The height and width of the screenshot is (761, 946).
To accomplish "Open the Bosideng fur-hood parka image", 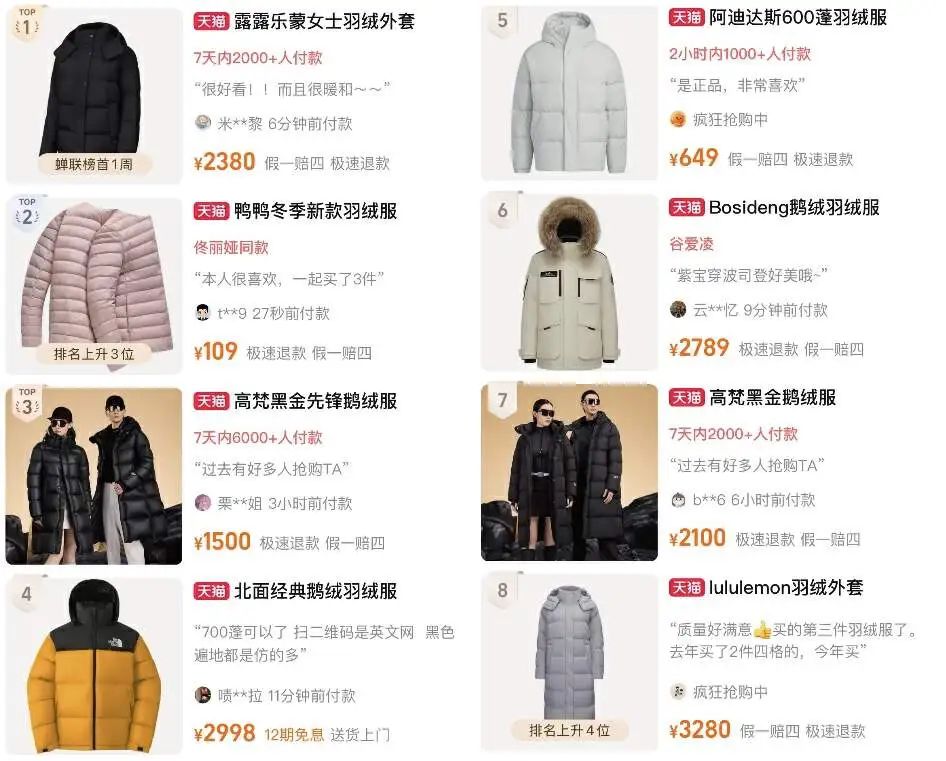I will tap(570, 282).
